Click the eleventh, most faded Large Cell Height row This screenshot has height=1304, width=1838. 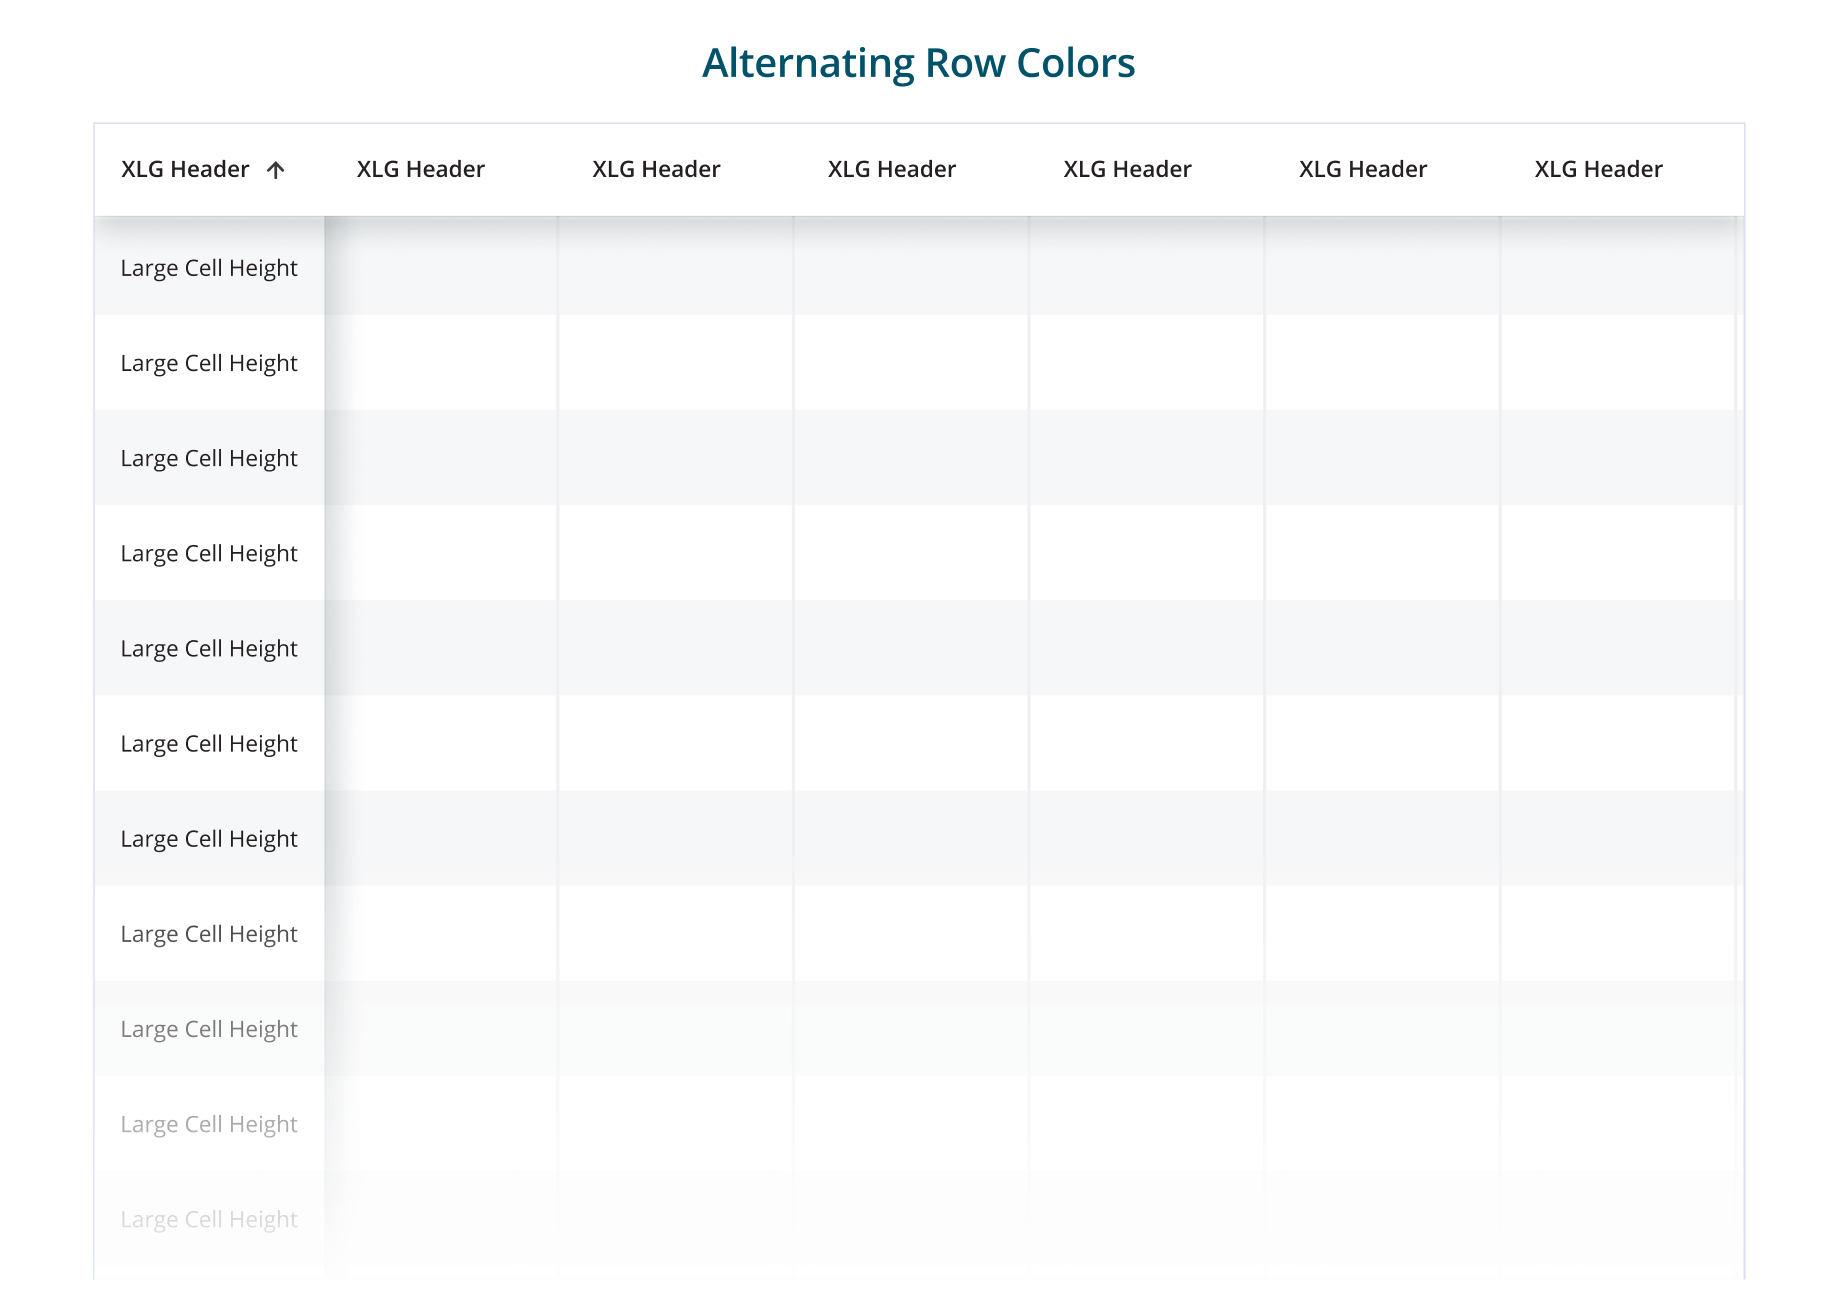[x=209, y=1219]
